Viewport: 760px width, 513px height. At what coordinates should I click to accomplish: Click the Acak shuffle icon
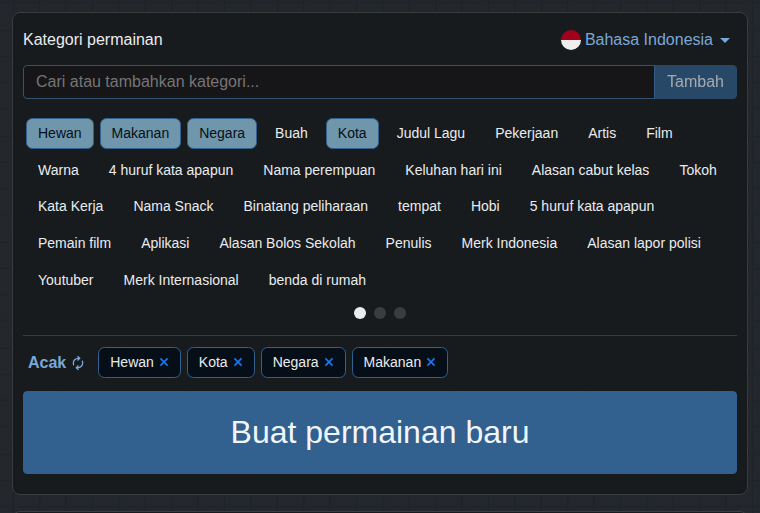[x=78, y=363]
